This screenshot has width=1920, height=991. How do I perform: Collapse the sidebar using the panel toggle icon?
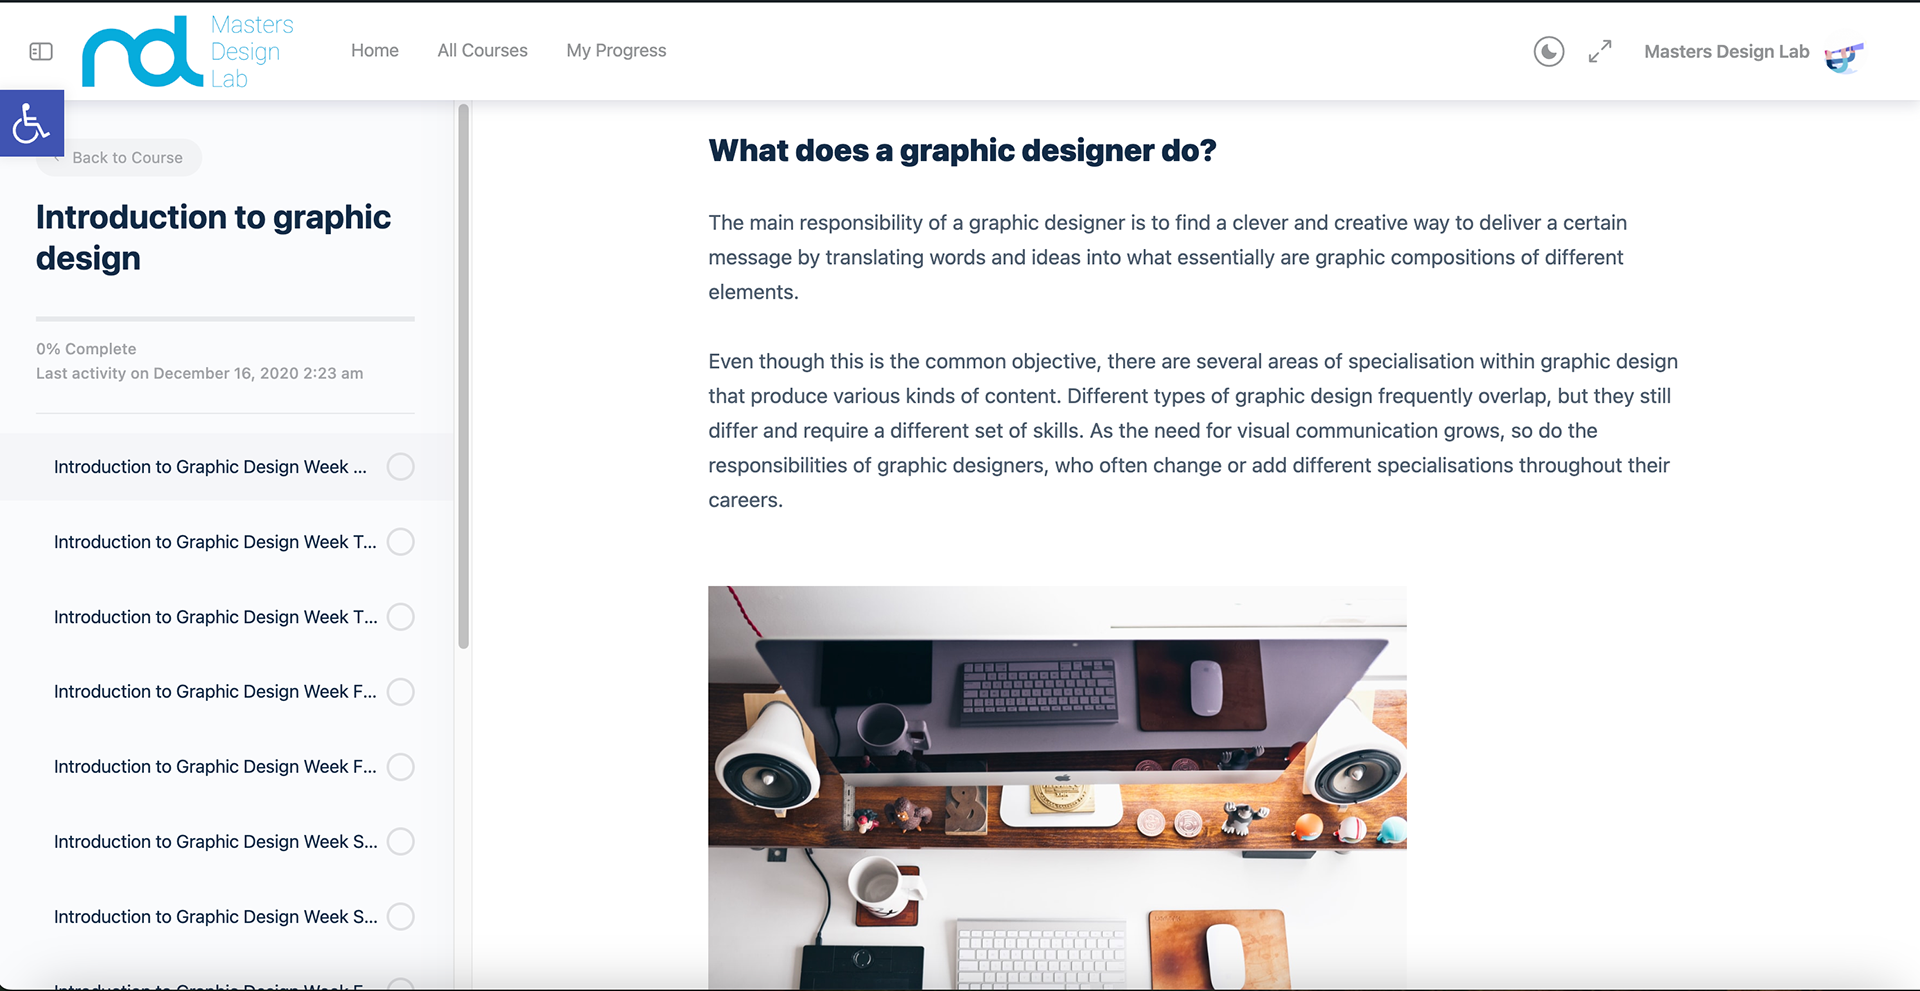tap(41, 51)
